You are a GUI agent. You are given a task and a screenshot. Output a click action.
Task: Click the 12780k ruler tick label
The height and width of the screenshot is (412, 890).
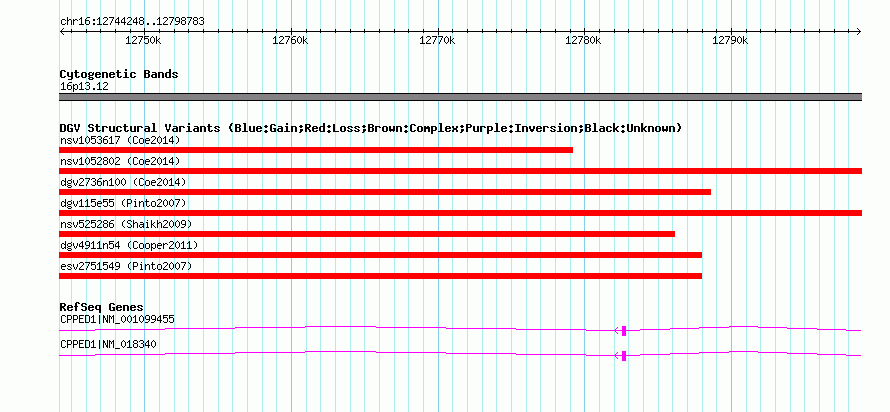click(584, 40)
